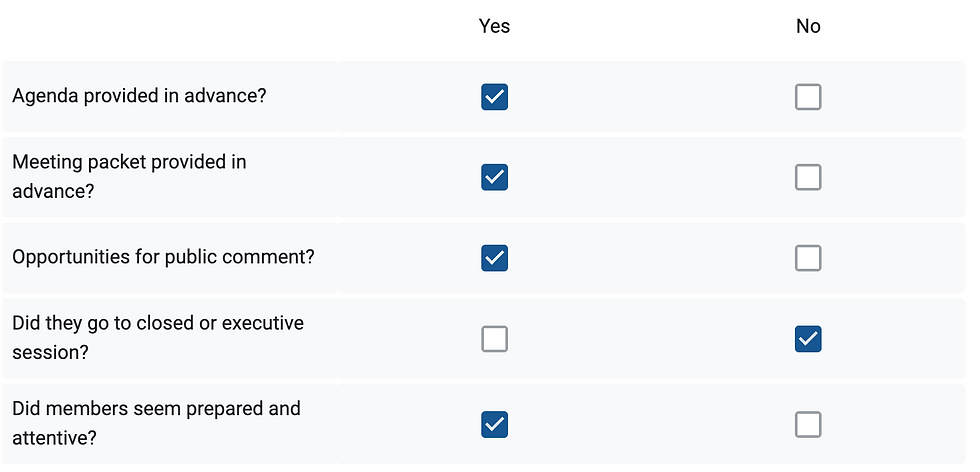980x472 pixels.
Task: Uncheck No for closed or executive session
Action: click(x=808, y=339)
